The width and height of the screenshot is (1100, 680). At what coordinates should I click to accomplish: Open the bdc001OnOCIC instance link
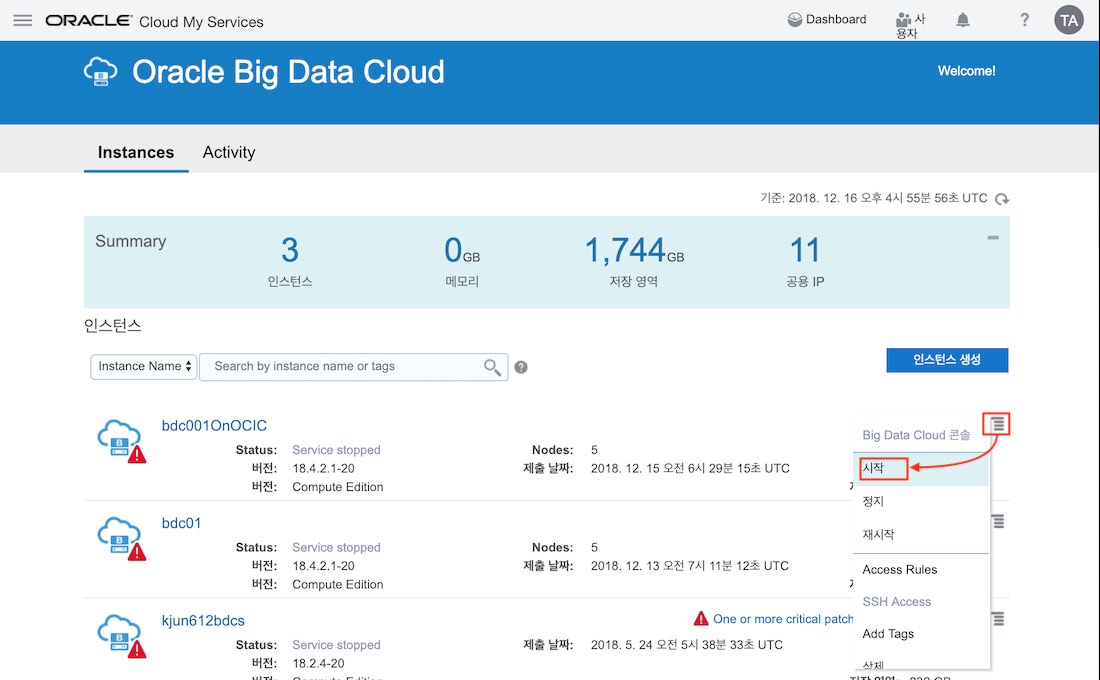pos(214,426)
